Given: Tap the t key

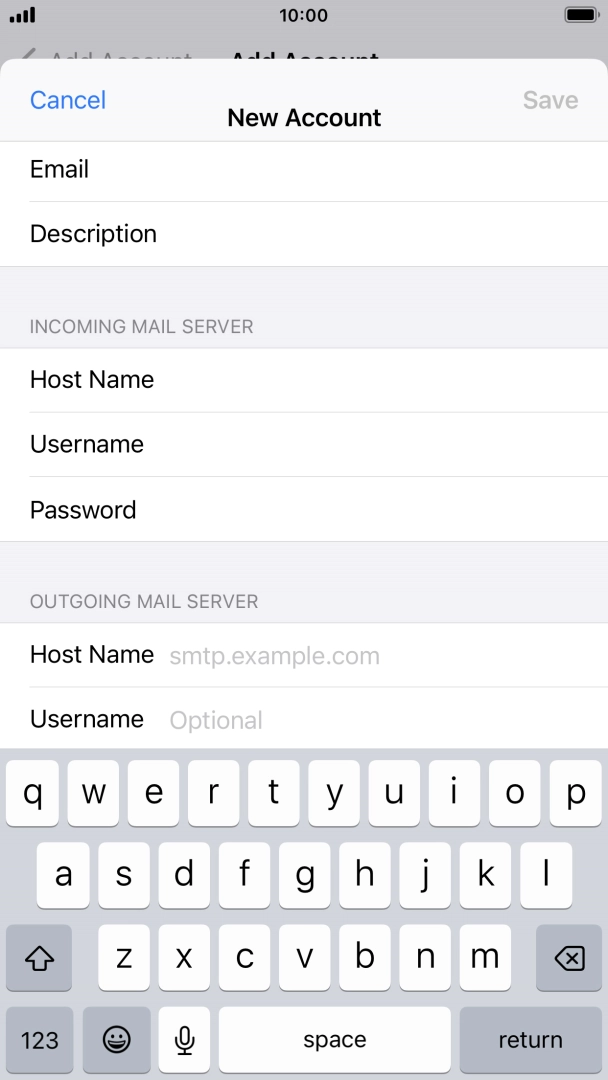Looking at the screenshot, I should pos(274,793).
